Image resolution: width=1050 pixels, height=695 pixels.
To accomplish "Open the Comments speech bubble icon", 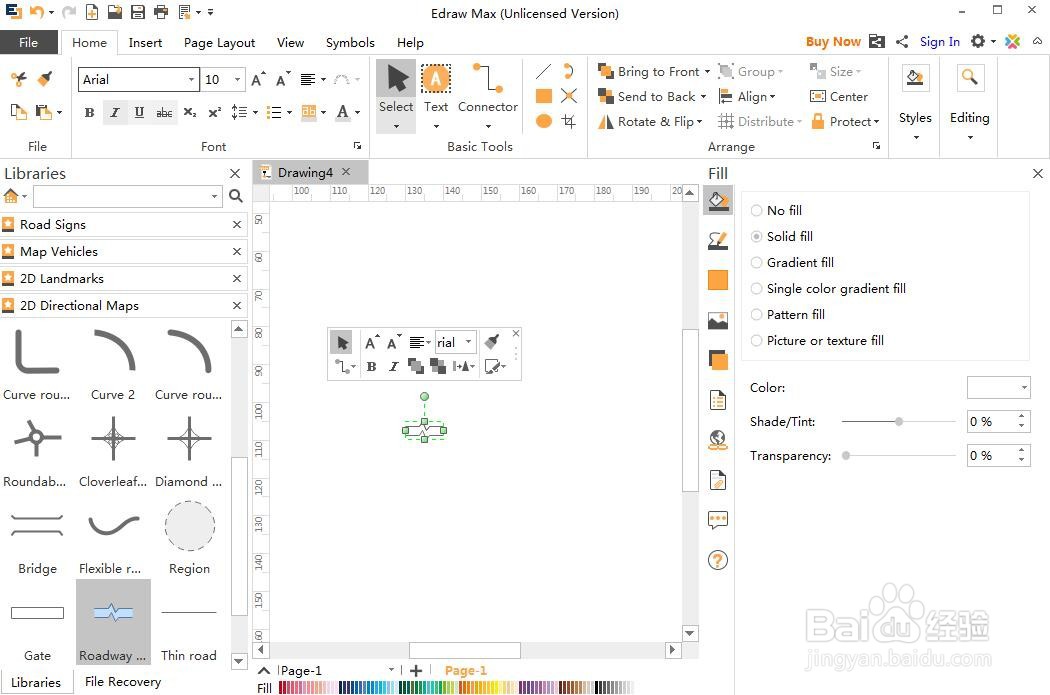I will pyautogui.click(x=718, y=520).
